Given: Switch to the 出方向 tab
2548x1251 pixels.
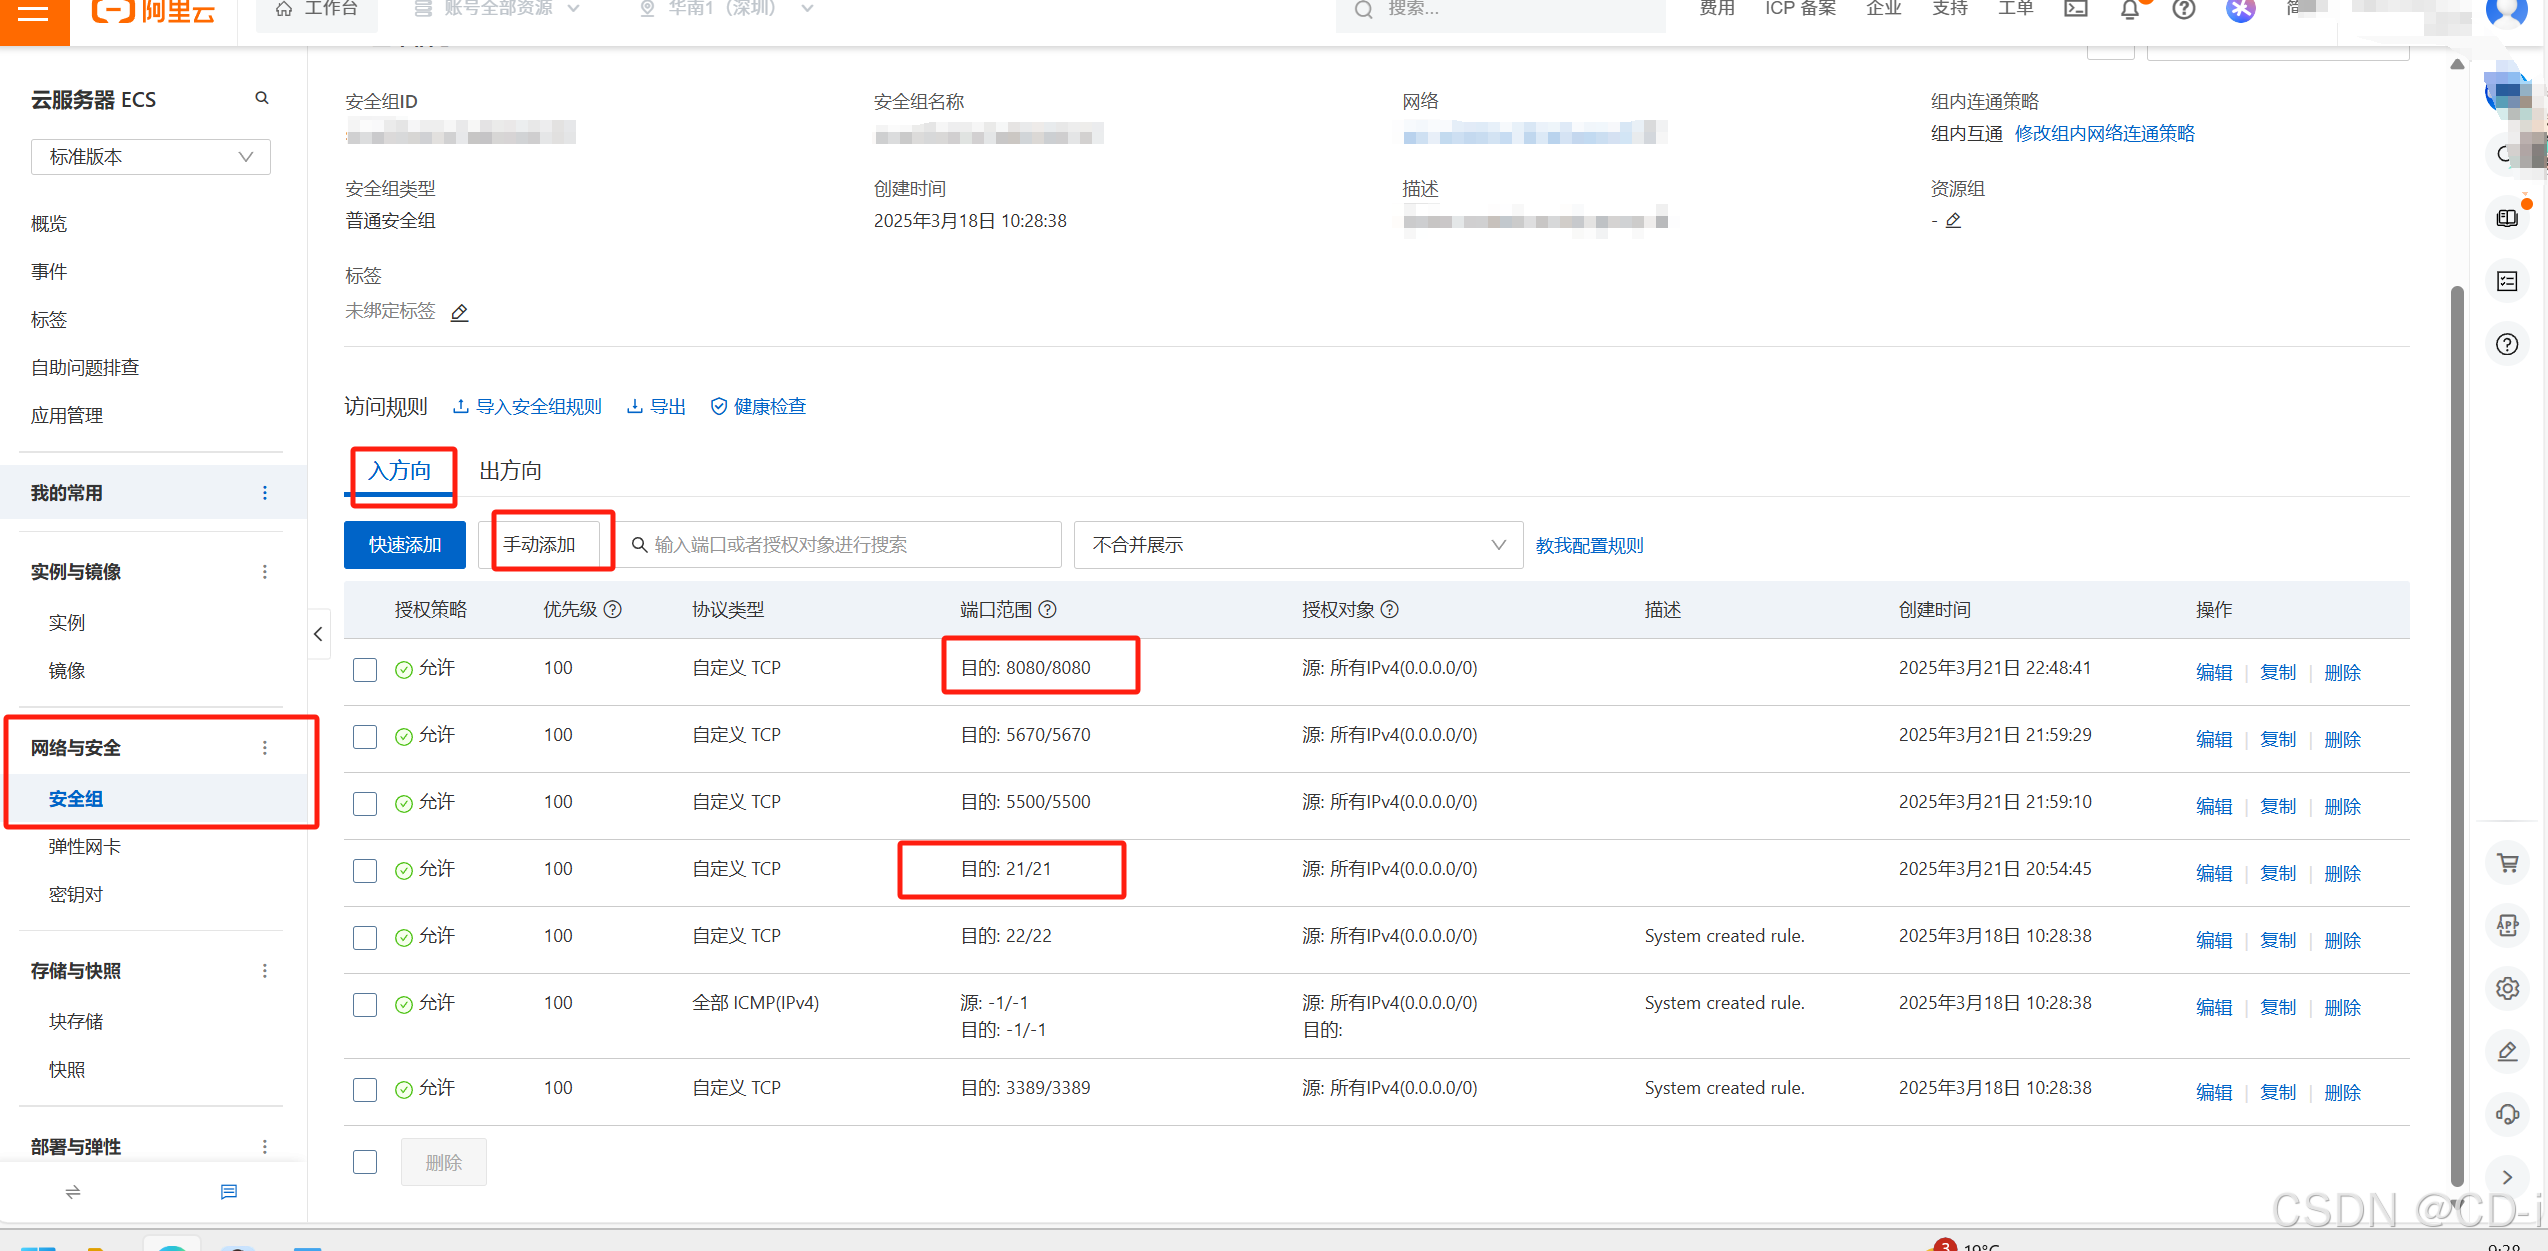Looking at the screenshot, I should pyautogui.click(x=510, y=471).
